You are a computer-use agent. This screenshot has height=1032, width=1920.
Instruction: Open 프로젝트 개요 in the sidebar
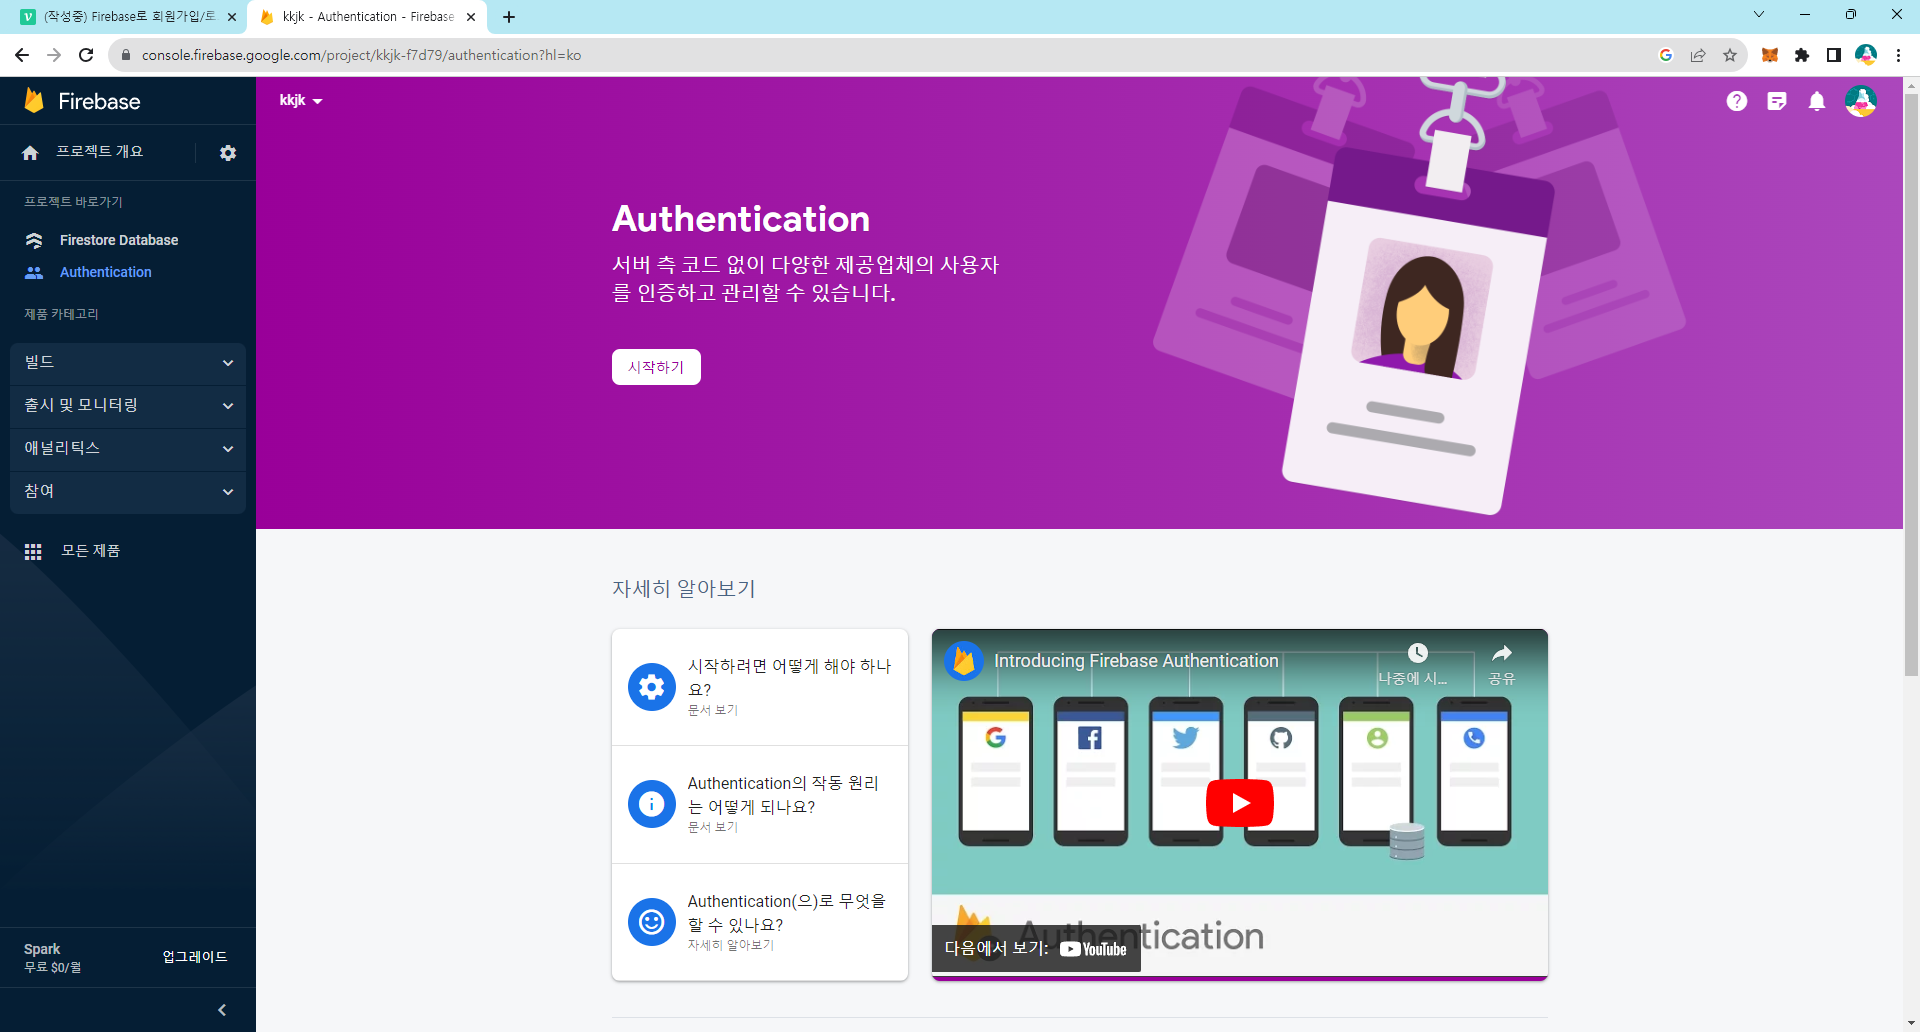99,152
